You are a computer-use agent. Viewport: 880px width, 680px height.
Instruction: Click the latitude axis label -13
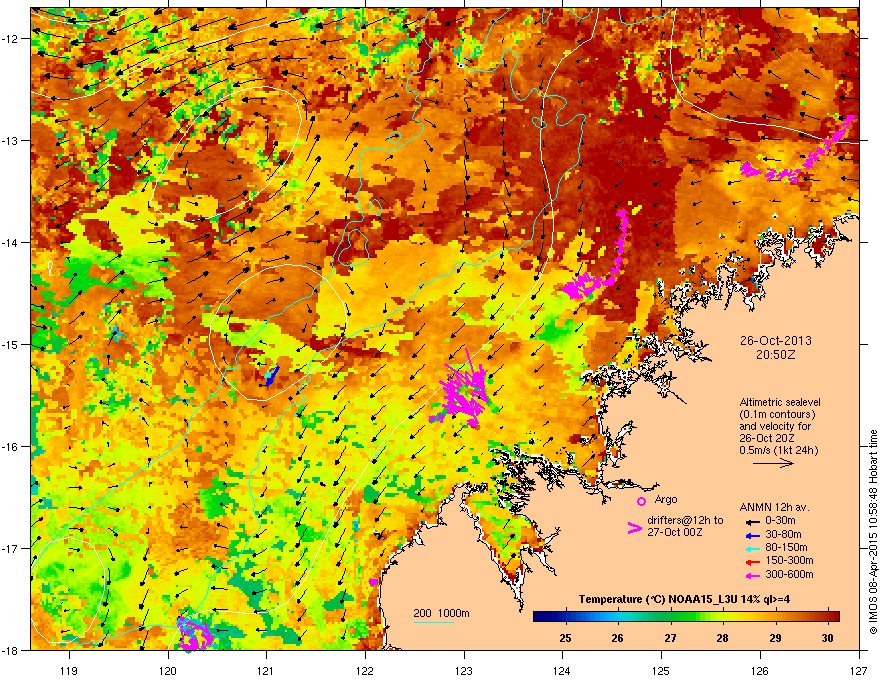pos(10,141)
